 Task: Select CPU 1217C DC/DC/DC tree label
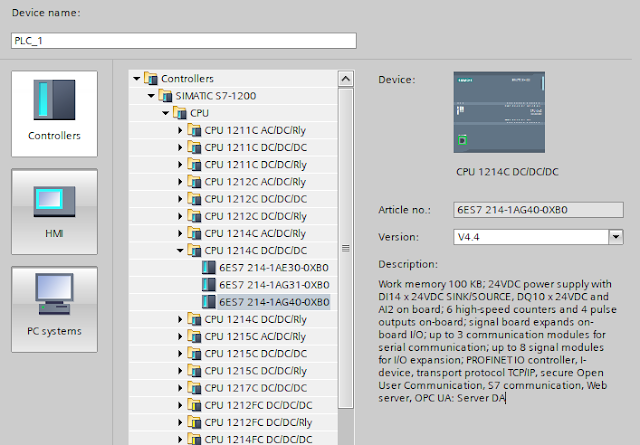[x=256, y=388]
